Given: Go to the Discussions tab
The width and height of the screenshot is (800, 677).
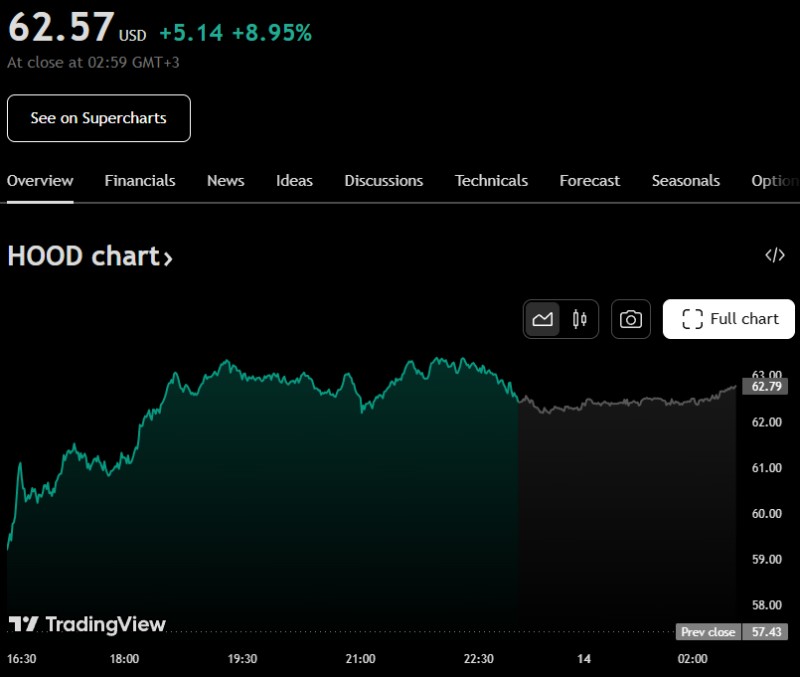Looking at the screenshot, I should (x=383, y=181).
